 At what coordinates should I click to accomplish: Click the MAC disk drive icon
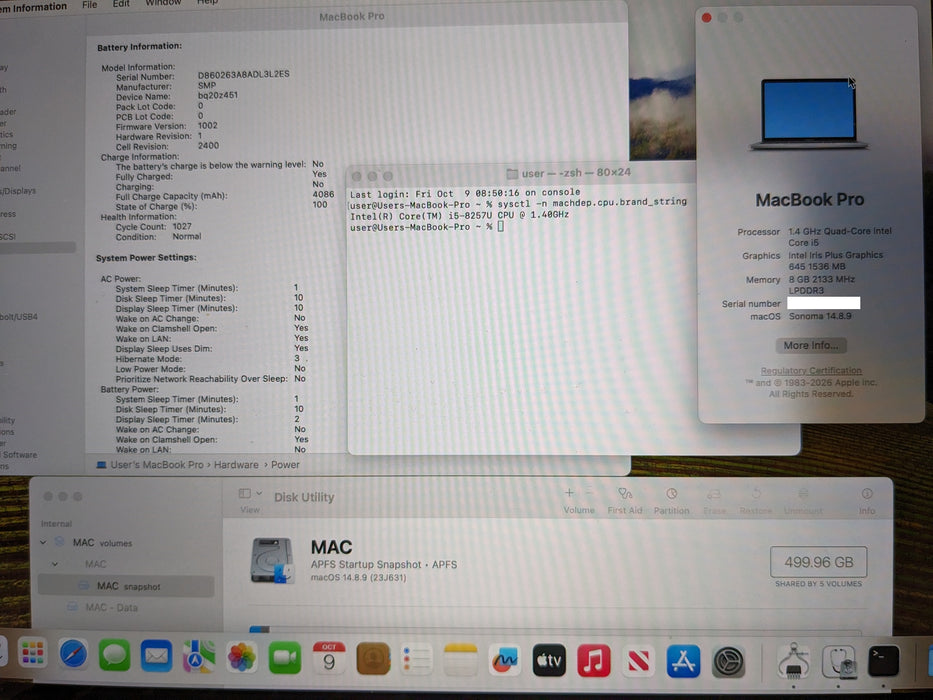[x=272, y=560]
